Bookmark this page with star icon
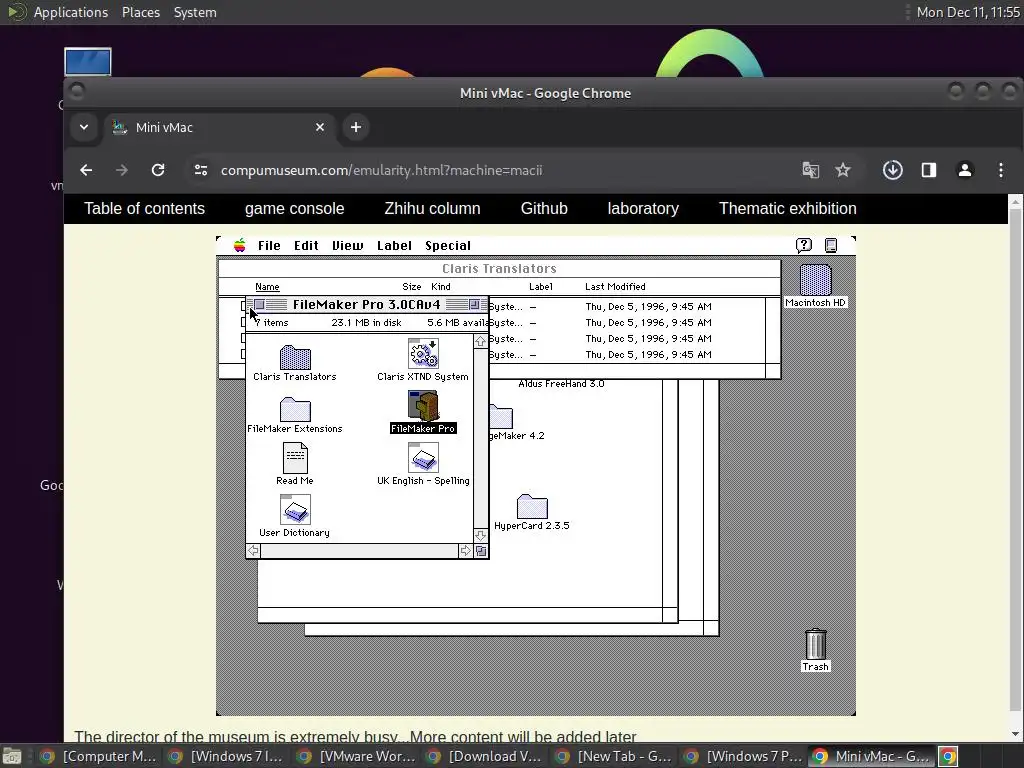Viewport: 1024px width, 768px height. (843, 170)
